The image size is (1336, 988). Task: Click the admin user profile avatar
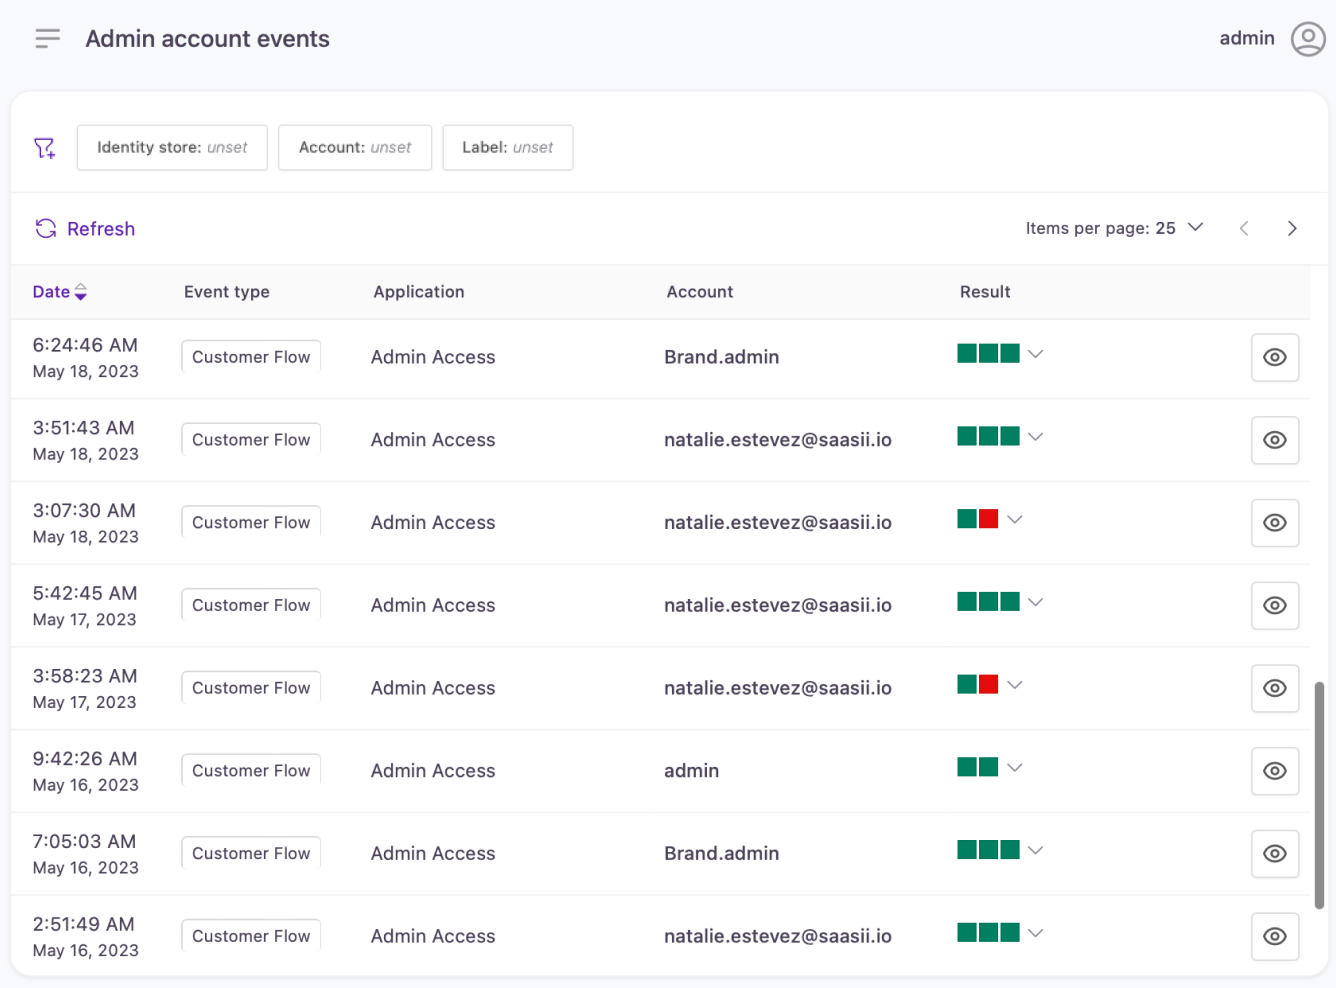(x=1307, y=39)
